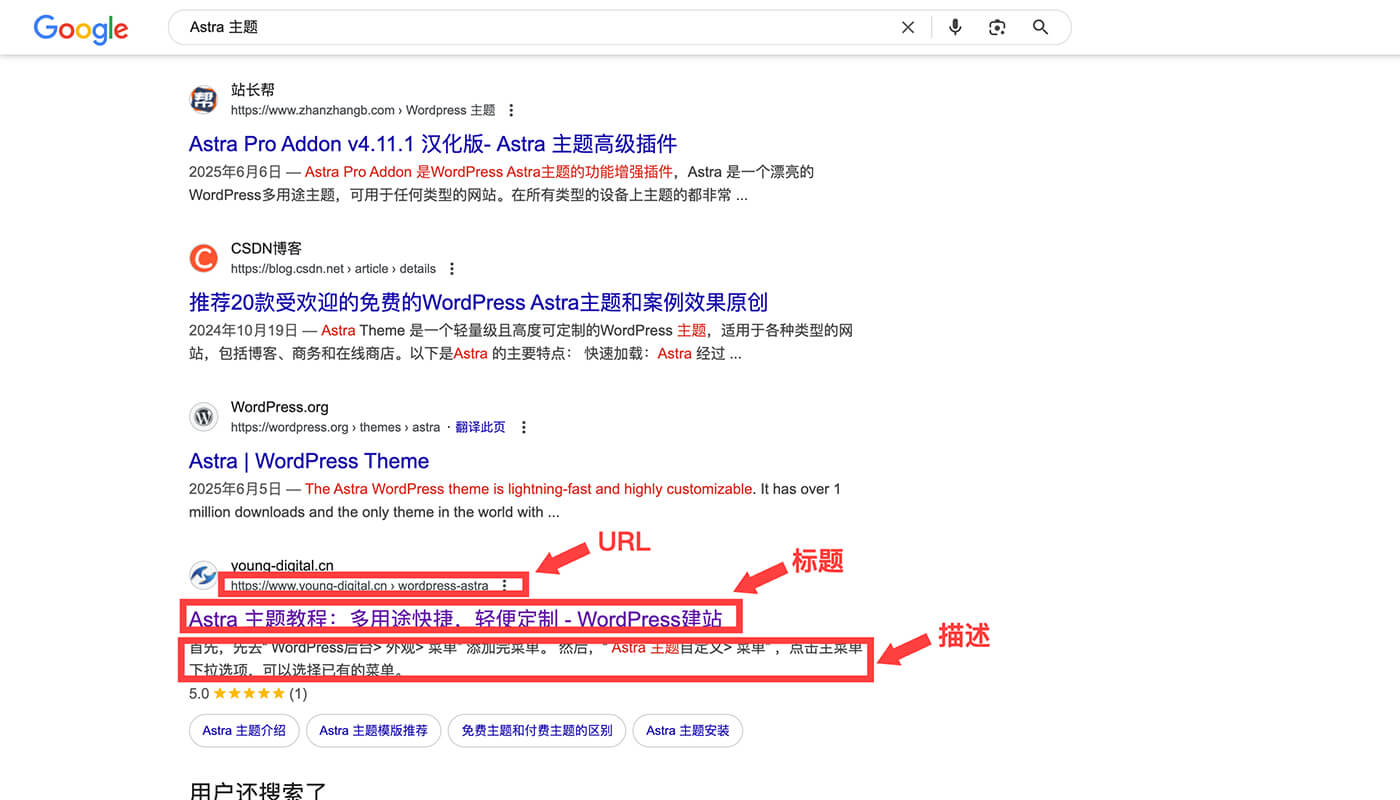Open more options for CSDN博客 result
Viewport: 1400px width, 800px height.
pyautogui.click(x=452, y=269)
